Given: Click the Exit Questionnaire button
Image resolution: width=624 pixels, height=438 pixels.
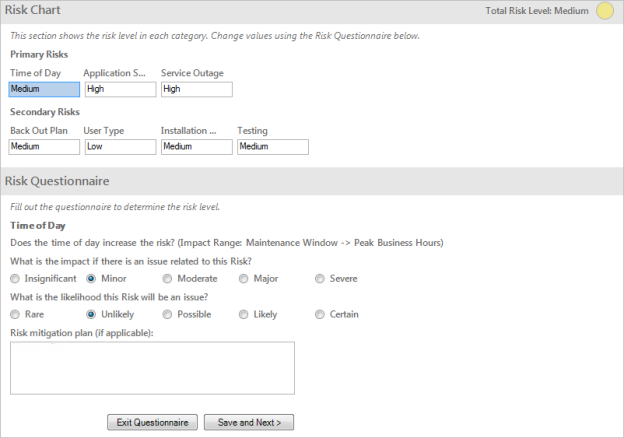Looking at the screenshot, I should (152, 422).
